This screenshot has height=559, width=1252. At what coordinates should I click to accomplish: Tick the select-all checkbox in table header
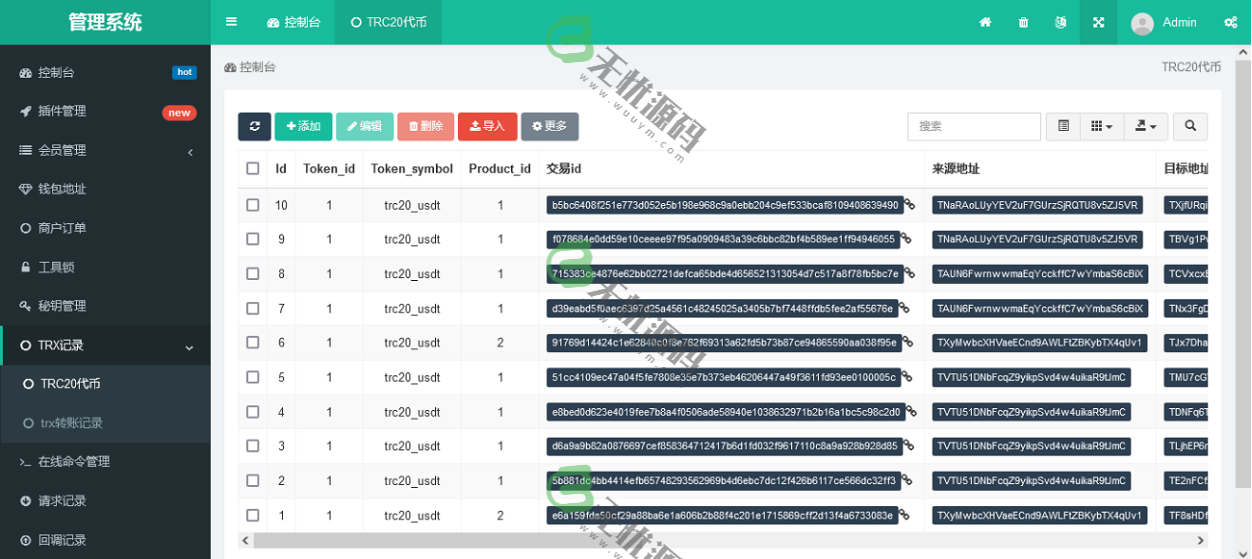pos(253,169)
